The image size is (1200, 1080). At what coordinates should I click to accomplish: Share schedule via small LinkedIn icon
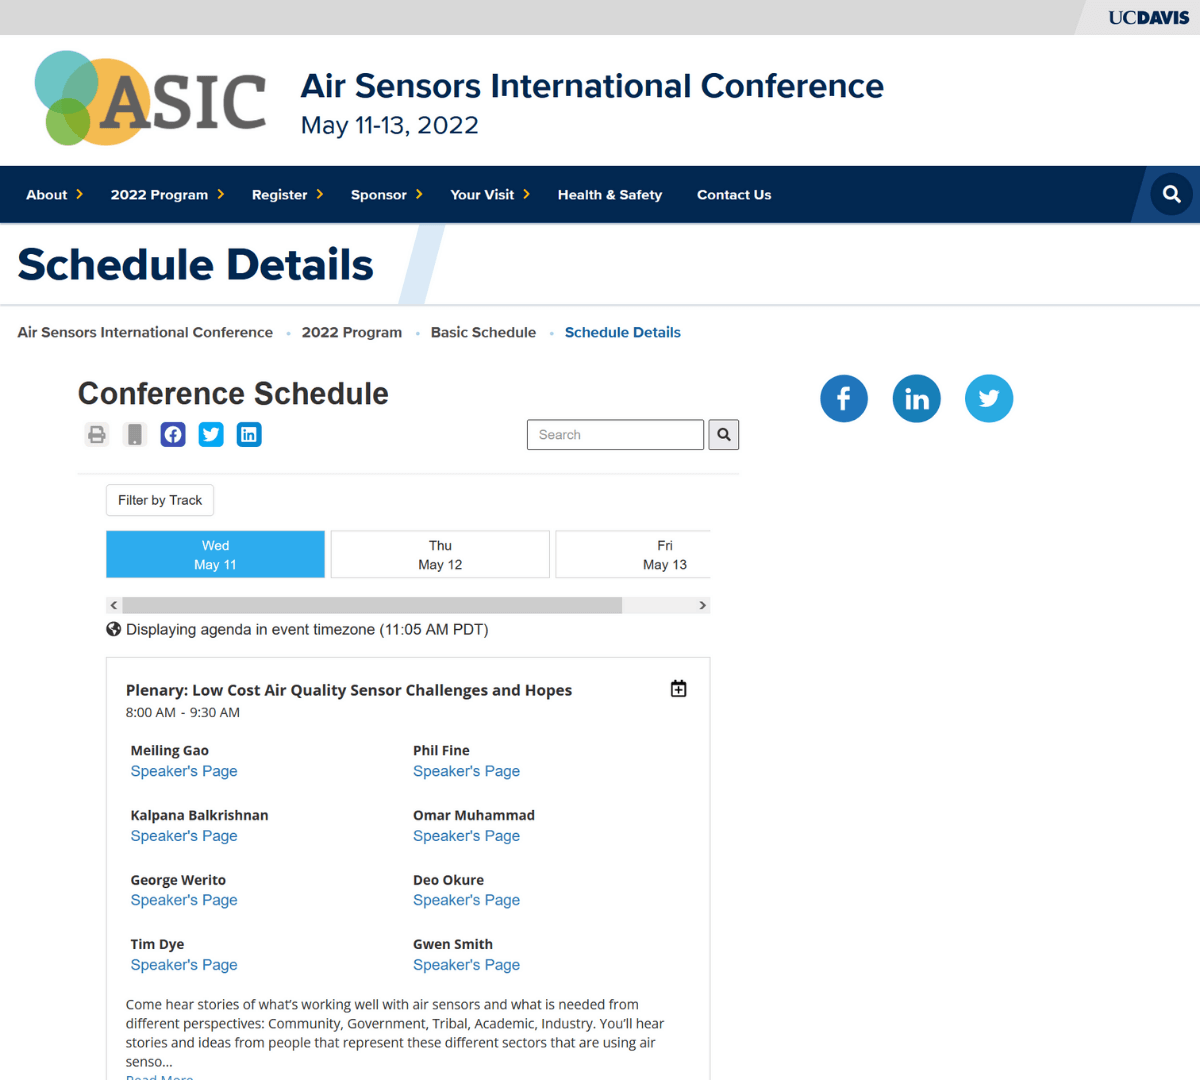point(249,434)
